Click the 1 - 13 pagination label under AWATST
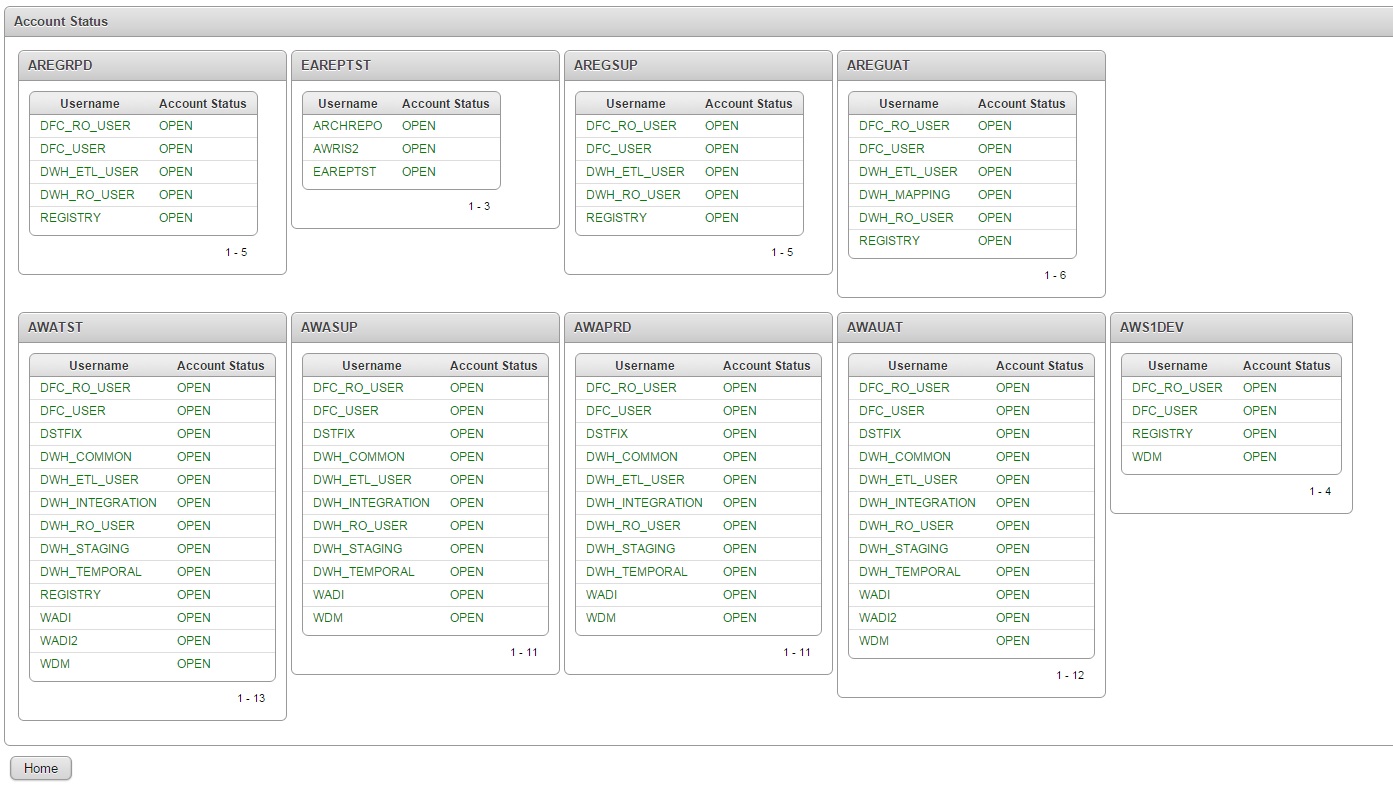The width and height of the screenshot is (1393, 790). (x=254, y=698)
